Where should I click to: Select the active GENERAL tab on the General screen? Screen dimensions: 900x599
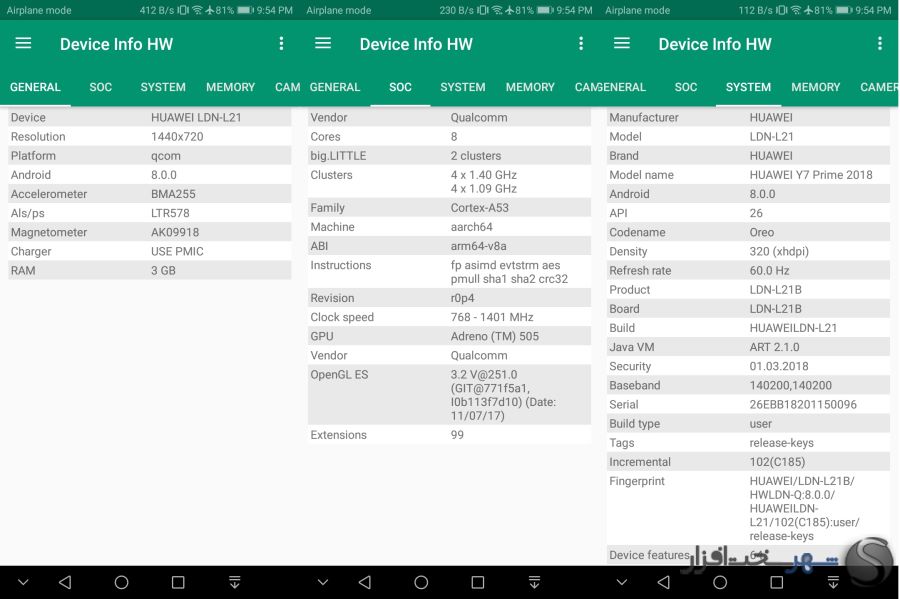pos(35,87)
